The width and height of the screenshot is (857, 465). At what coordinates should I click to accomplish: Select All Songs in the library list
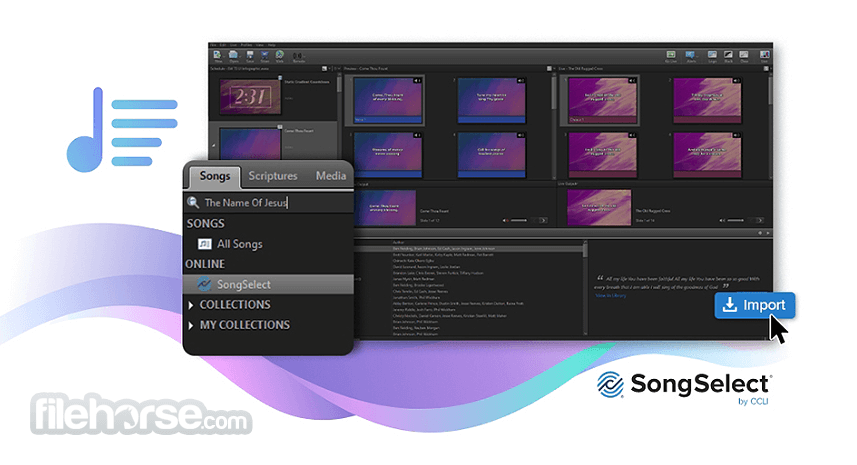coord(239,244)
